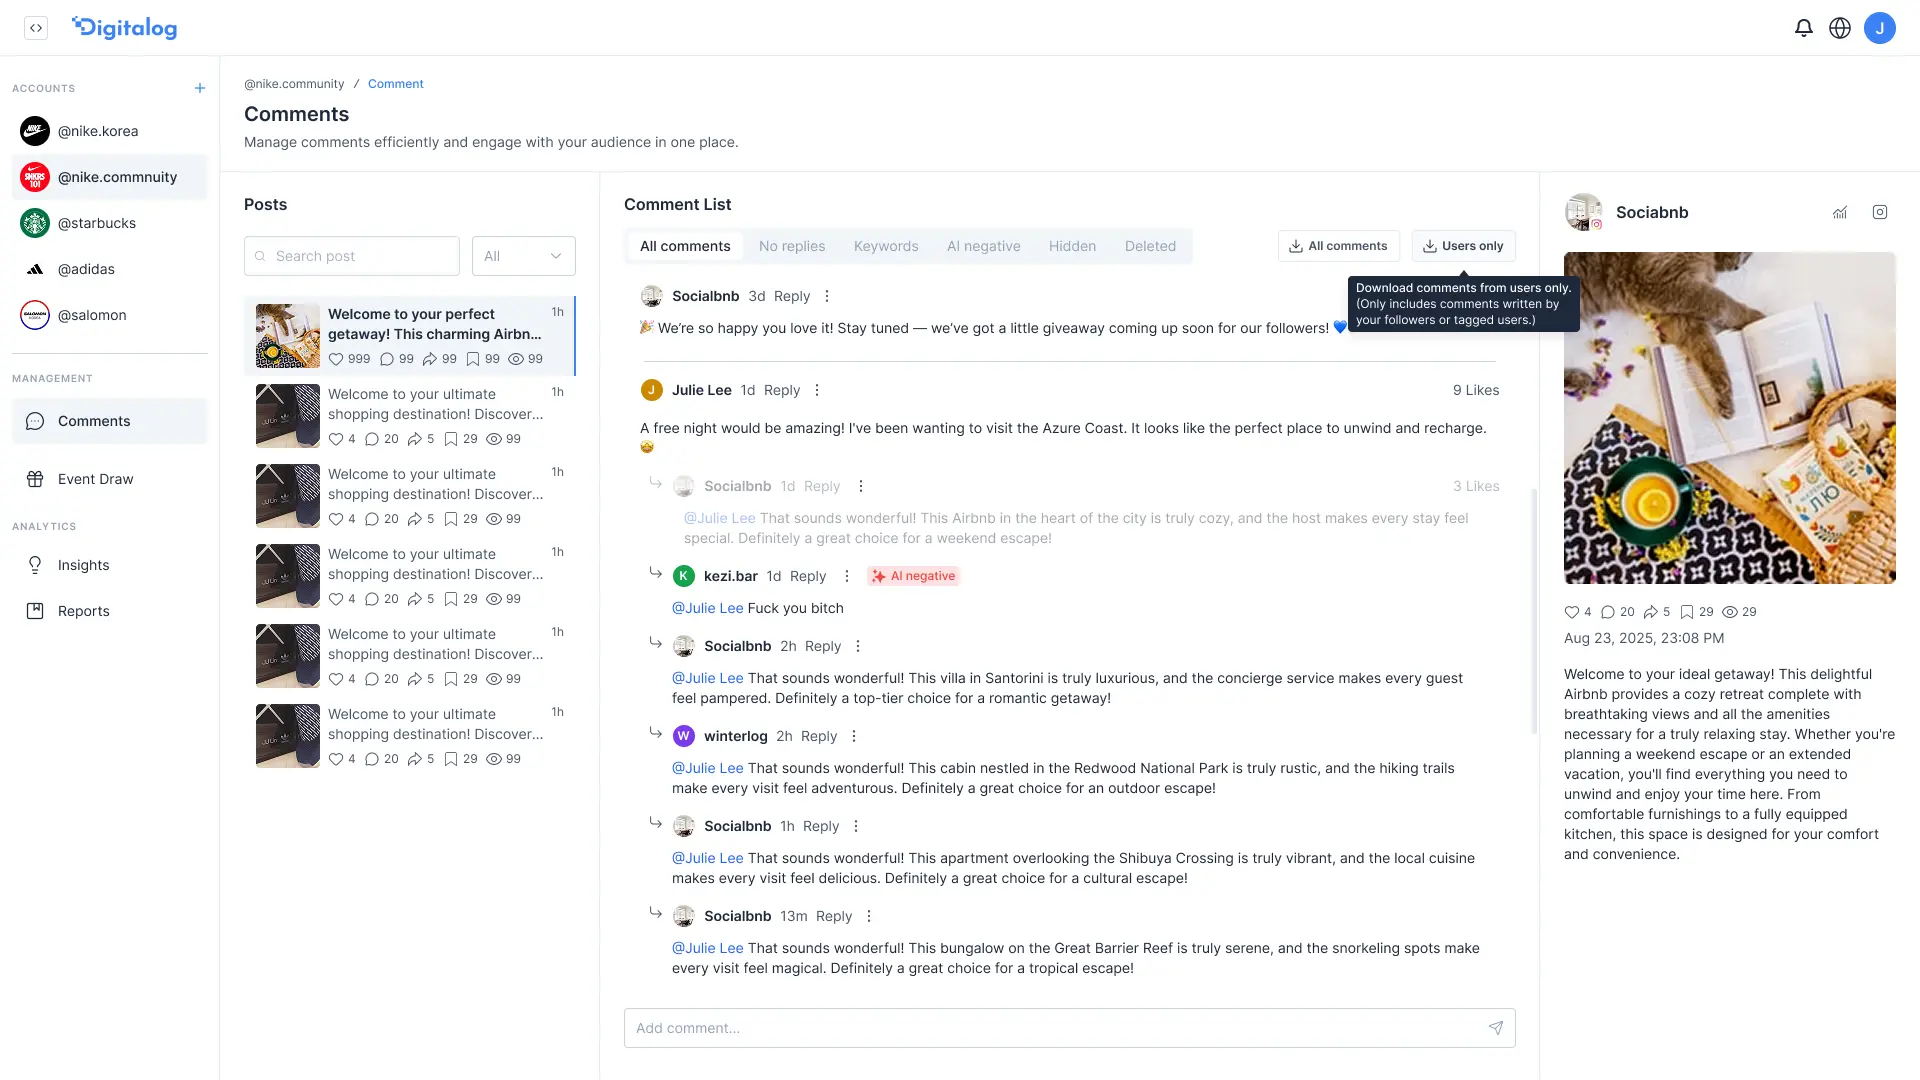Switch to No replies tab

pos(792,246)
